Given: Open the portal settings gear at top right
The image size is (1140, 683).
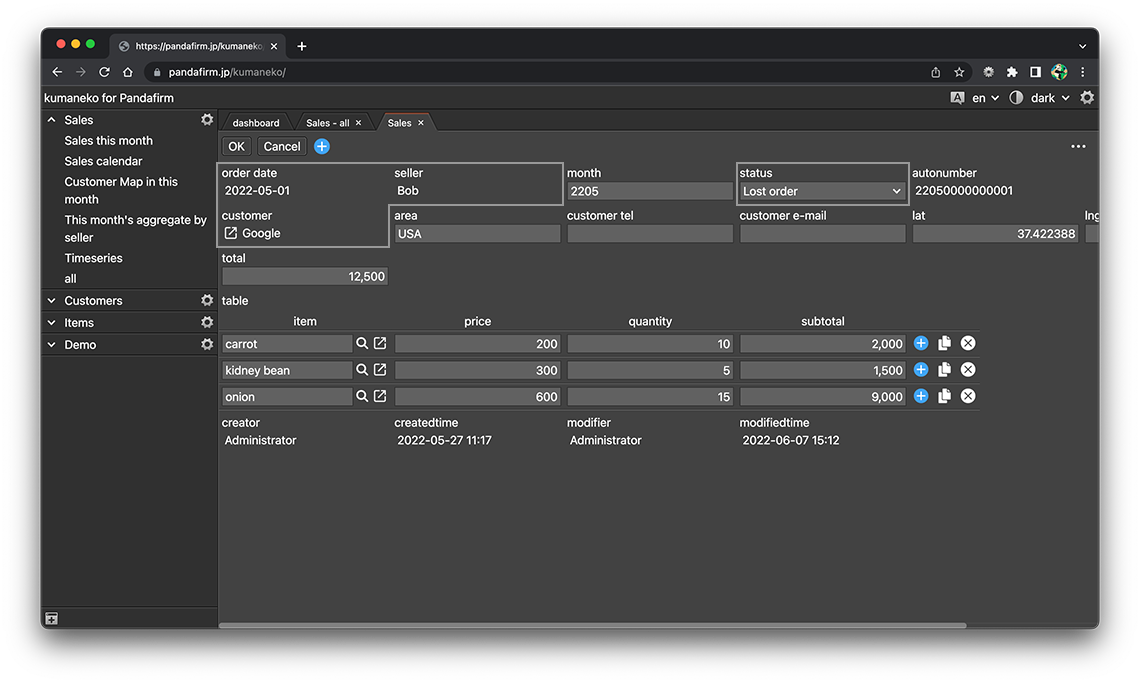Looking at the screenshot, I should [x=1087, y=97].
